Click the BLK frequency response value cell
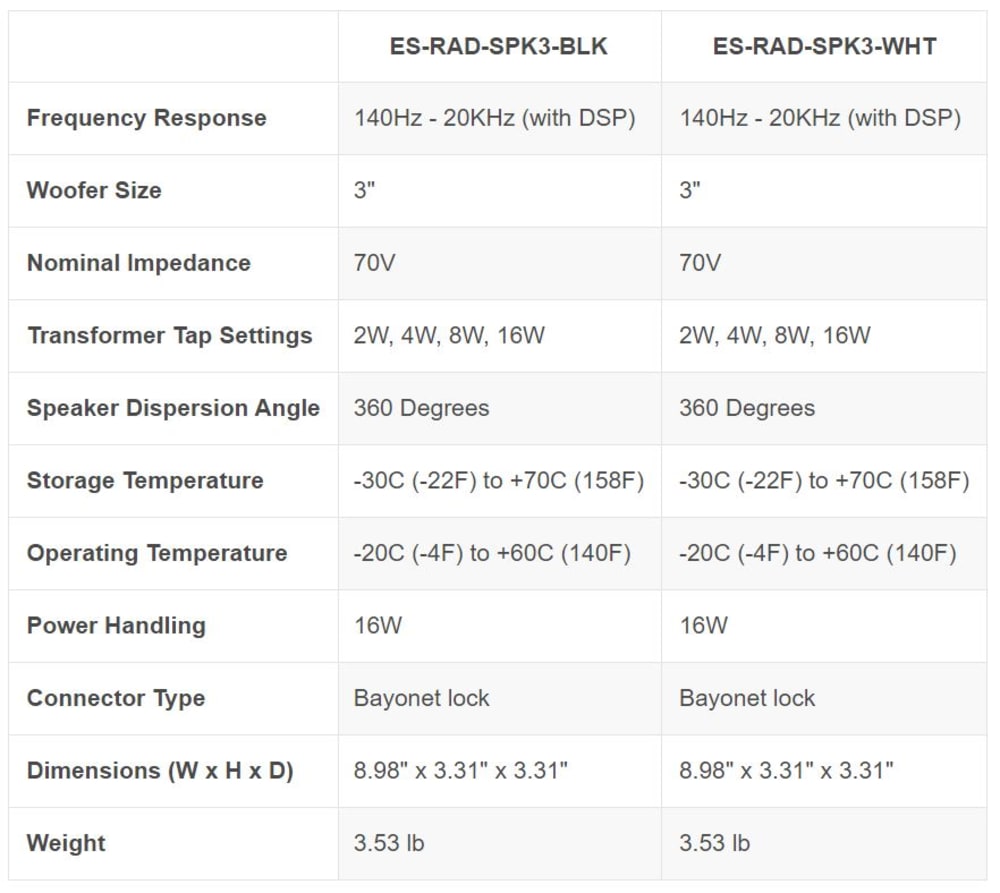This screenshot has width=1000, height=893. click(500, 118)
